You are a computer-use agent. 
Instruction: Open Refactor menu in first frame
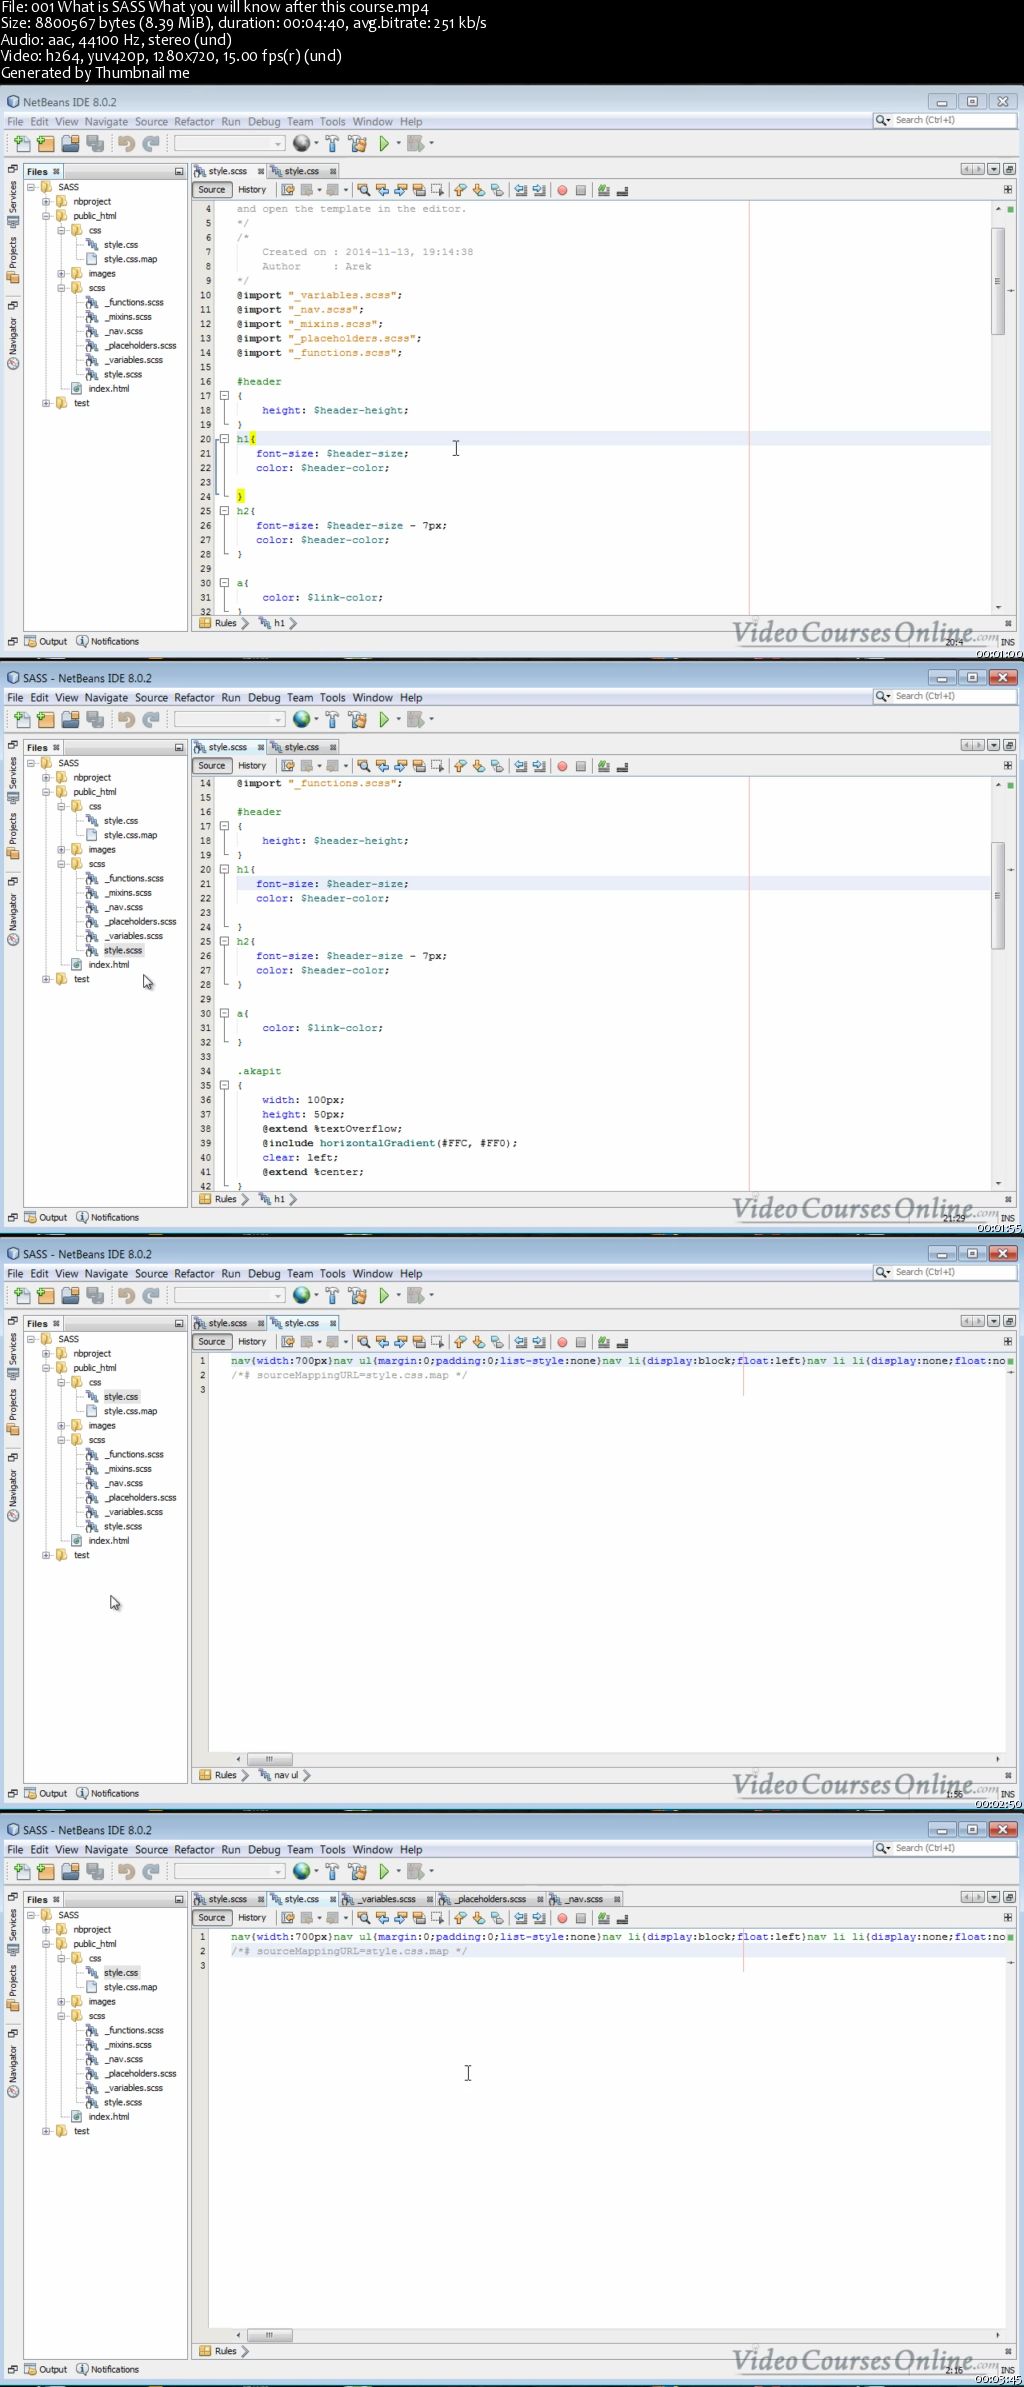pyautogui.click(x=194, y=122)
